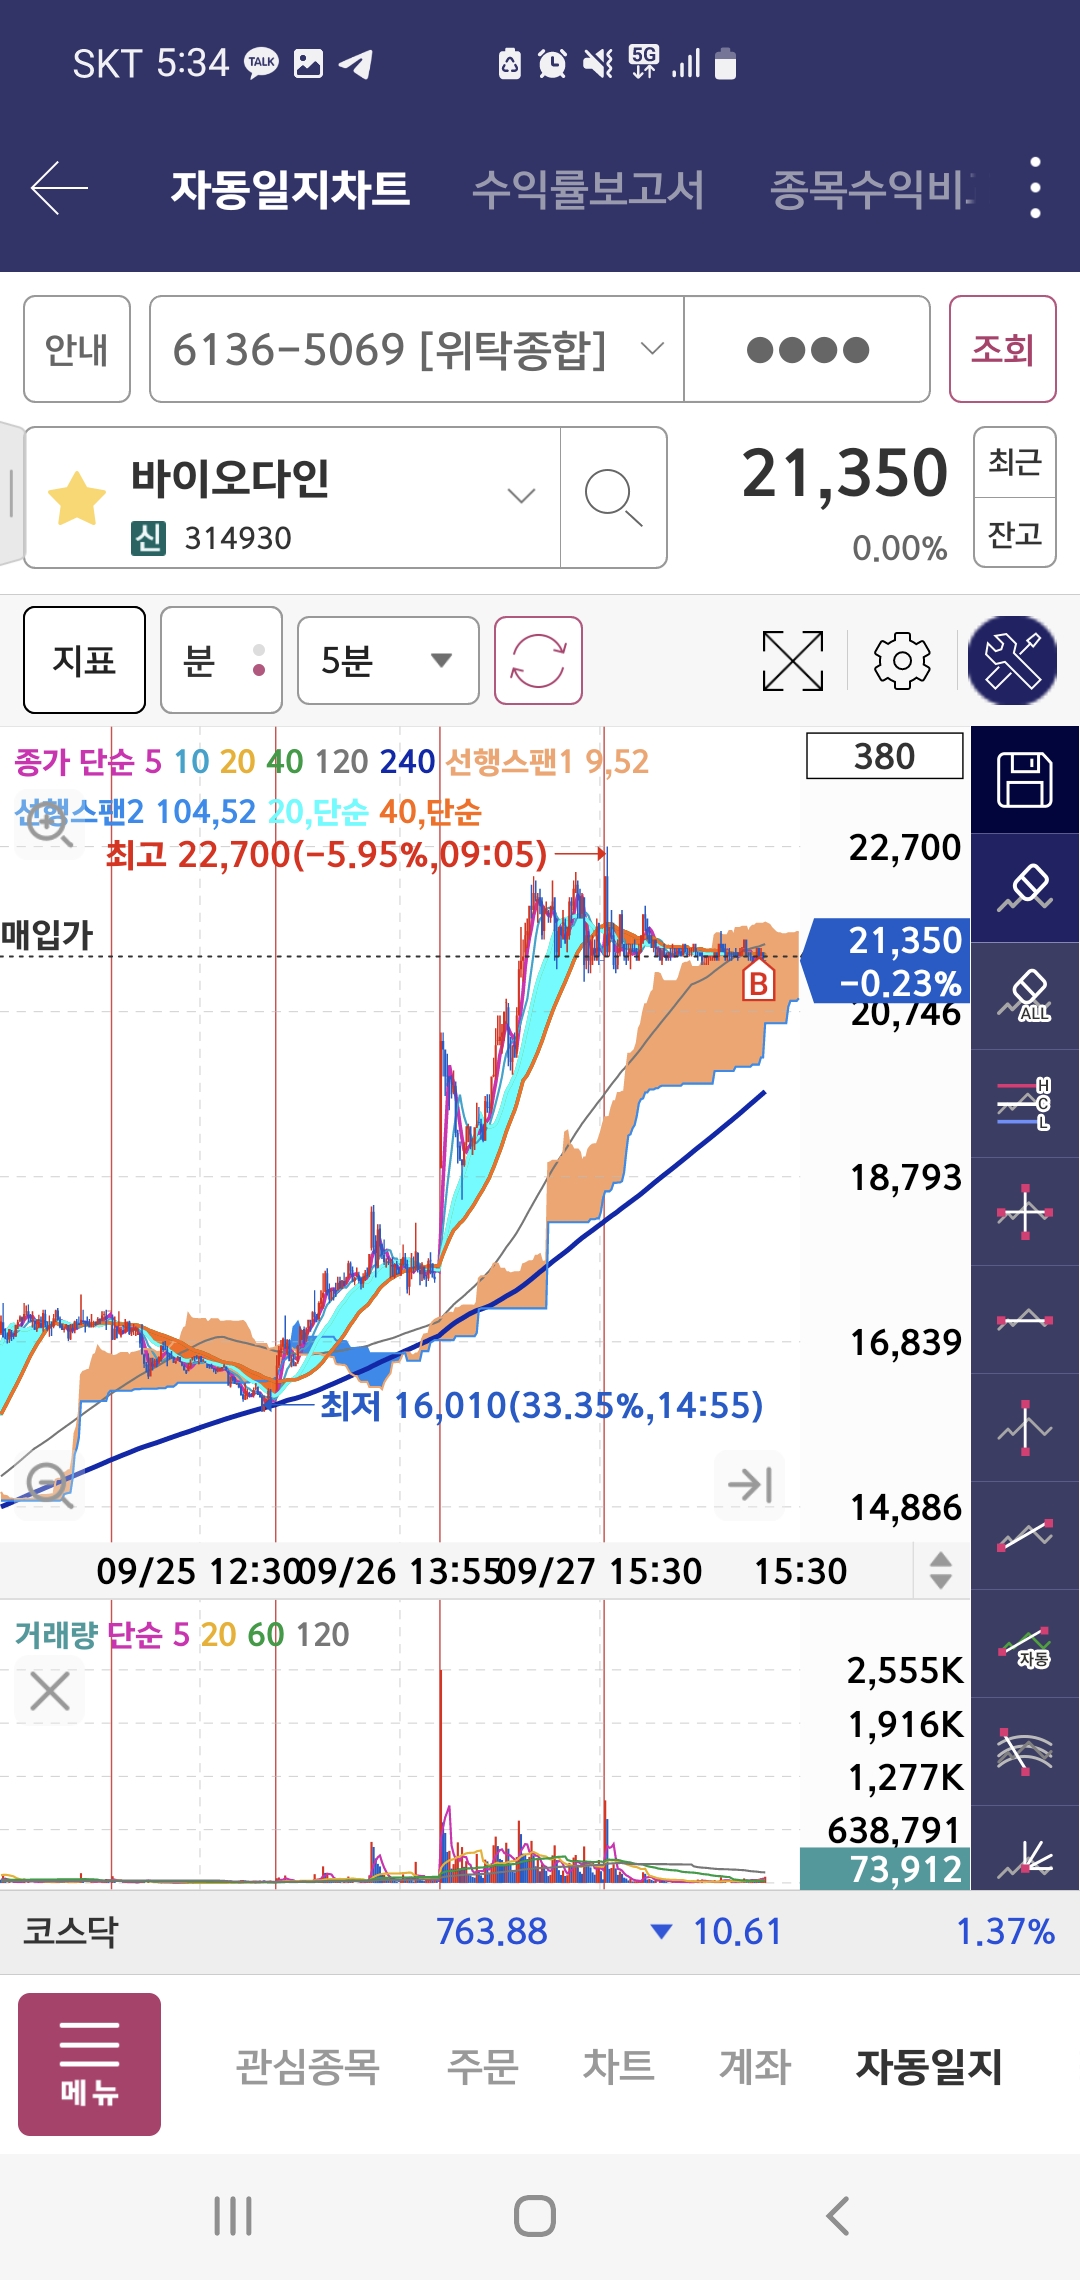Image resolution: width=1080 pixels, height=2280 pixels.
Task: Open 자동일지 bottom tab
Action: coord(928,2066)
